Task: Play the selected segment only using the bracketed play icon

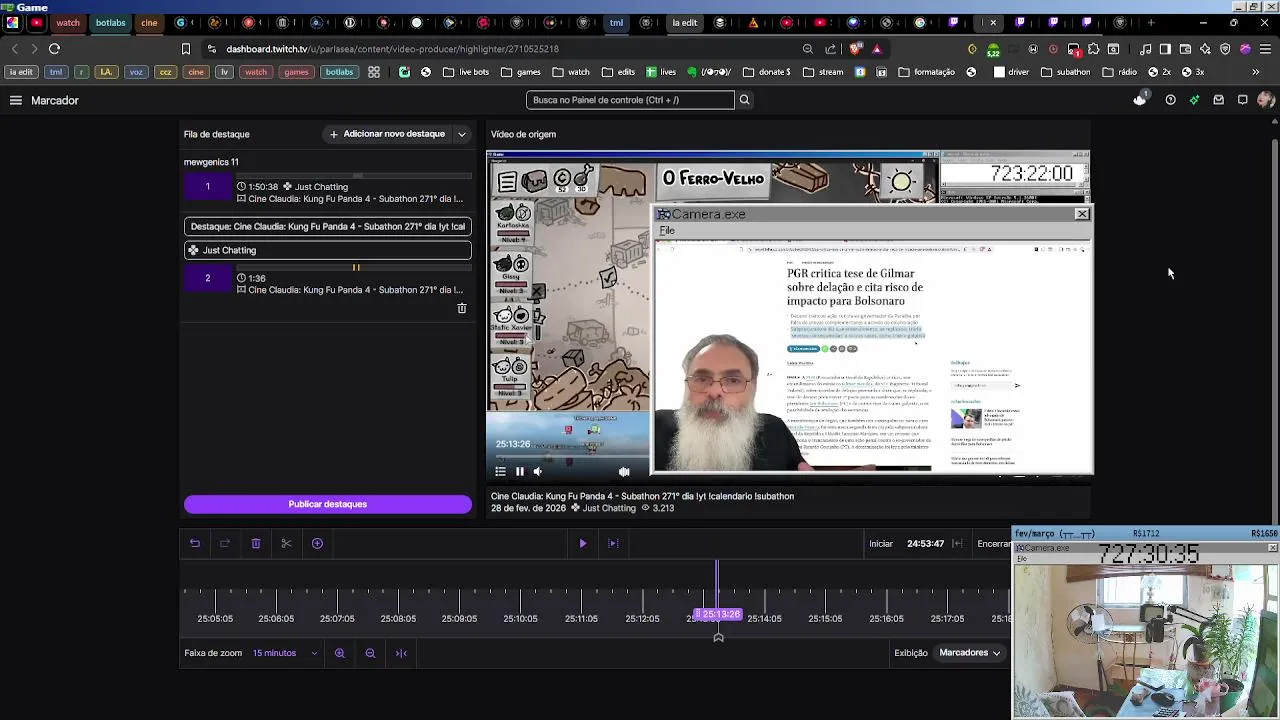Action: (x=613, y=543)
